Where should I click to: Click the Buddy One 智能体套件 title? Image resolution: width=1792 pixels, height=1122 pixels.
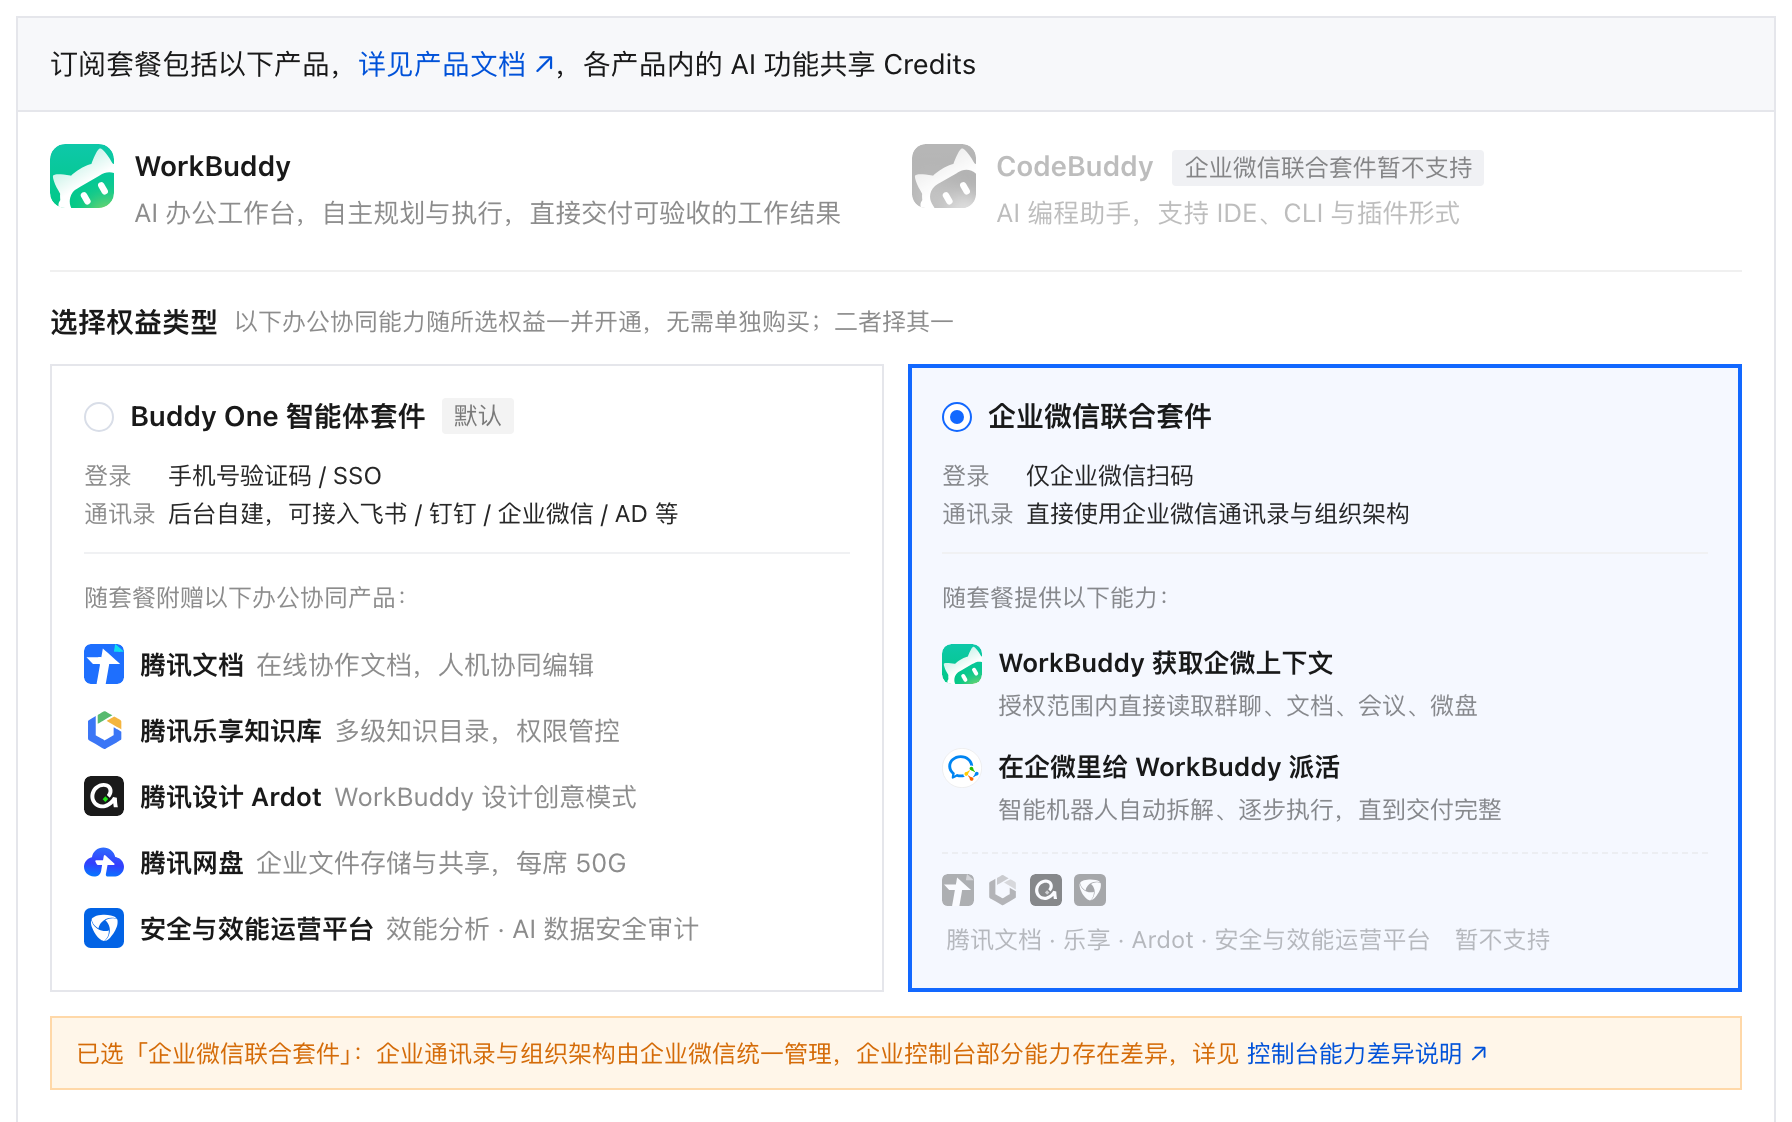tap(278, 416)
